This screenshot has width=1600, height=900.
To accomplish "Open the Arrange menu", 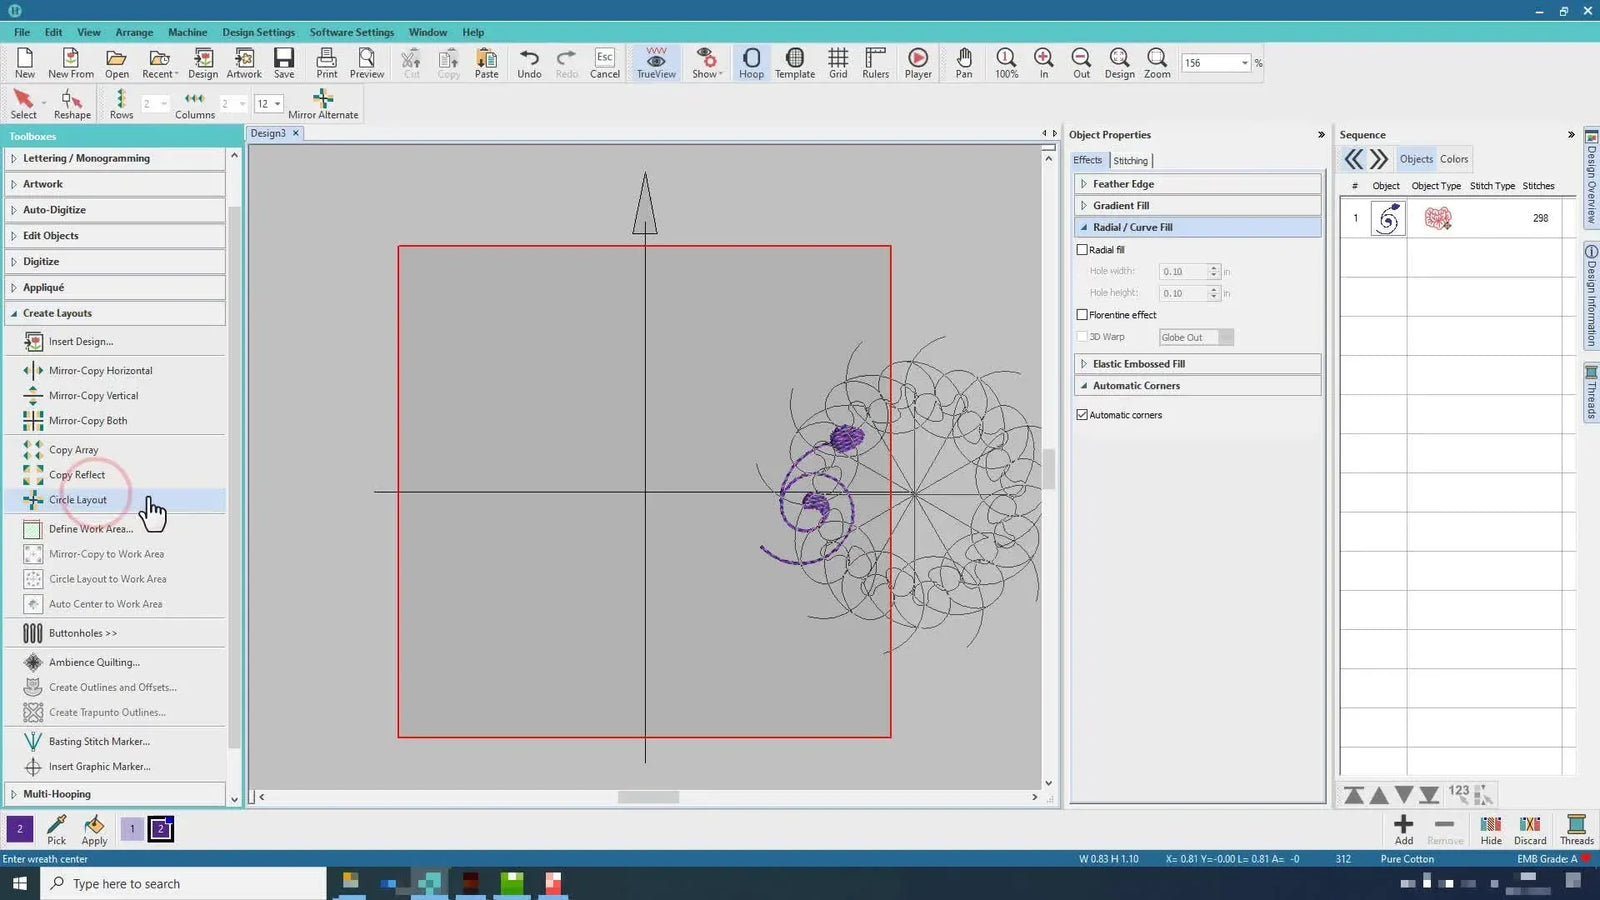I will 134,31.
